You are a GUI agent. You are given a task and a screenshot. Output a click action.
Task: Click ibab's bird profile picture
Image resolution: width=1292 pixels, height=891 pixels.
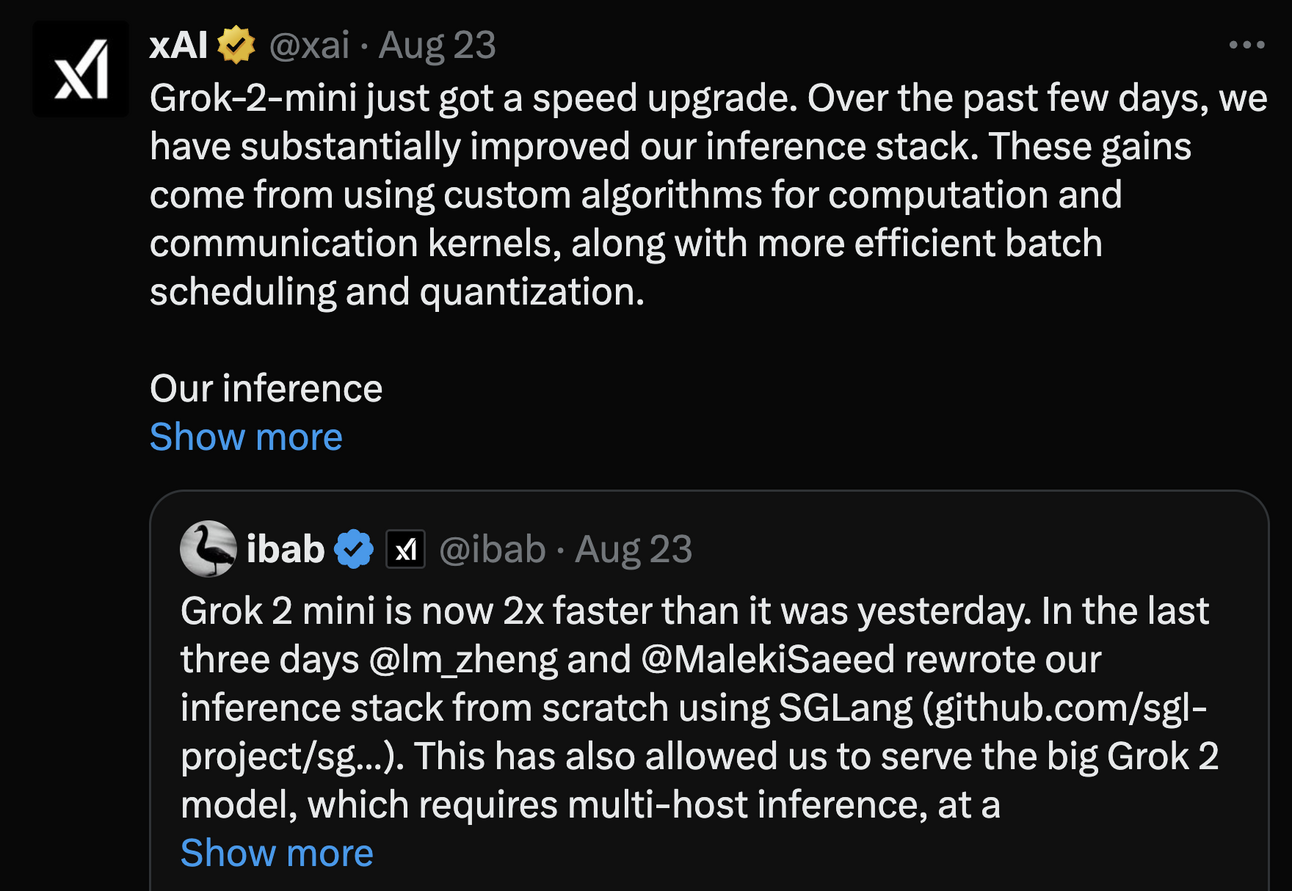pyautogui.click(x=208, y=549)
